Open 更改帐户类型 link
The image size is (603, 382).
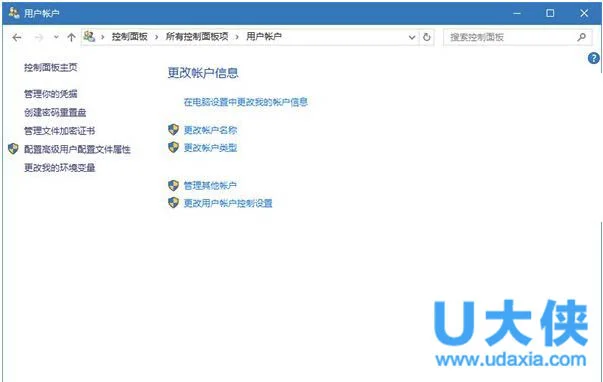tap(210, 148)
